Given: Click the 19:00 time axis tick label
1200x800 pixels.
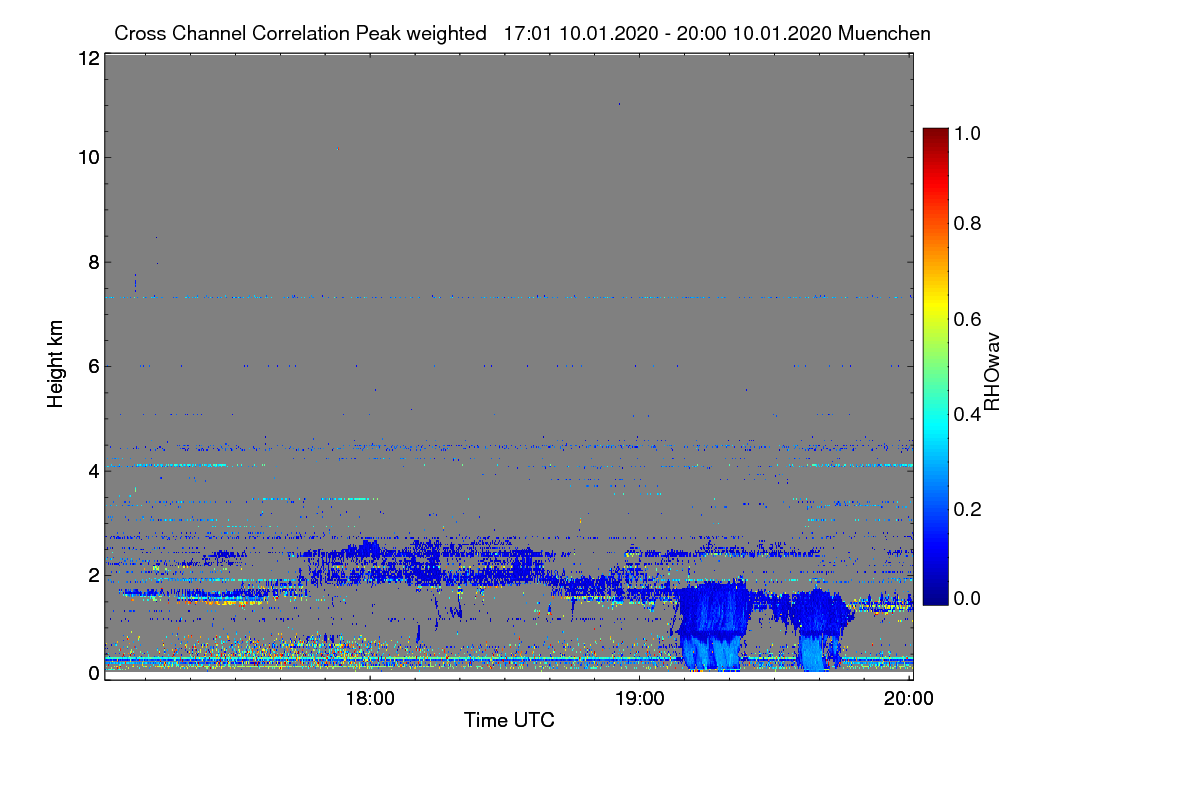Looking at the screenshot, I should click(639, 699).
